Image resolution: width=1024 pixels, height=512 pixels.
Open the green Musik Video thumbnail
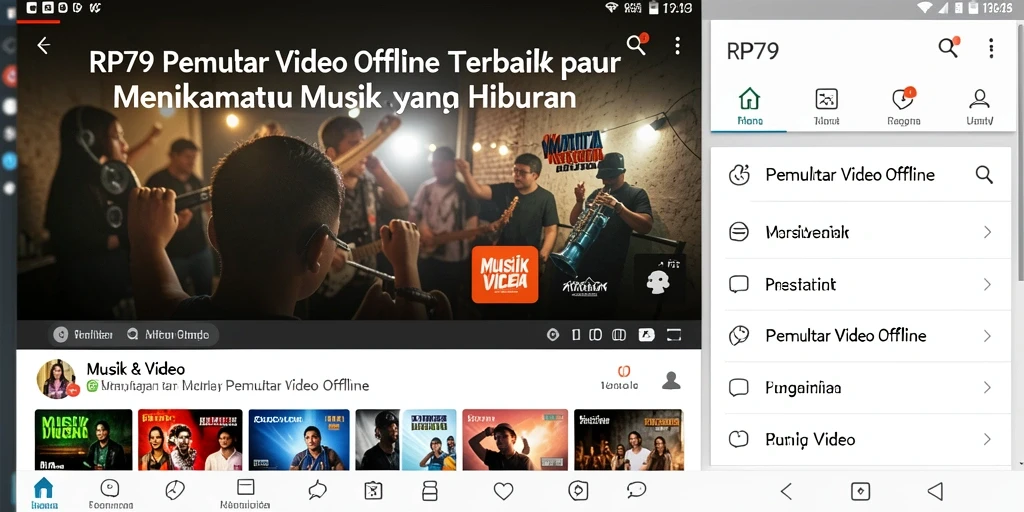pos(83,440)
